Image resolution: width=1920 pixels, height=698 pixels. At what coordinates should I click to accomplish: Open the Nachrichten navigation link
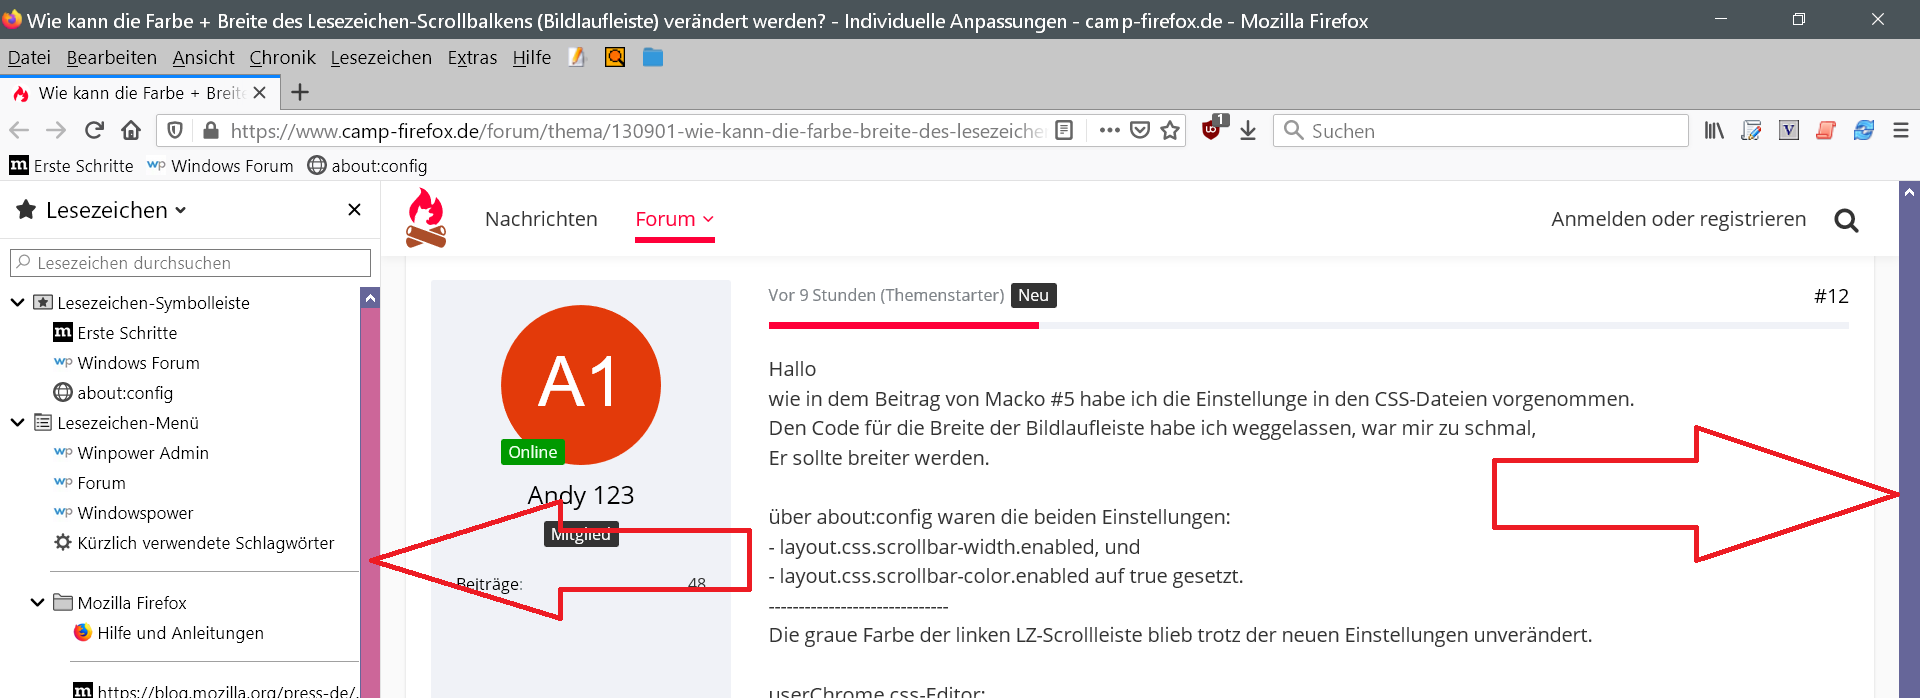coord(541,219)
